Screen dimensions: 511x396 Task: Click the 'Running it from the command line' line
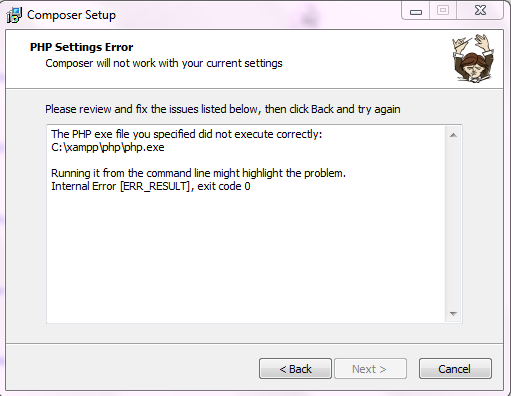tap(198, 173)
